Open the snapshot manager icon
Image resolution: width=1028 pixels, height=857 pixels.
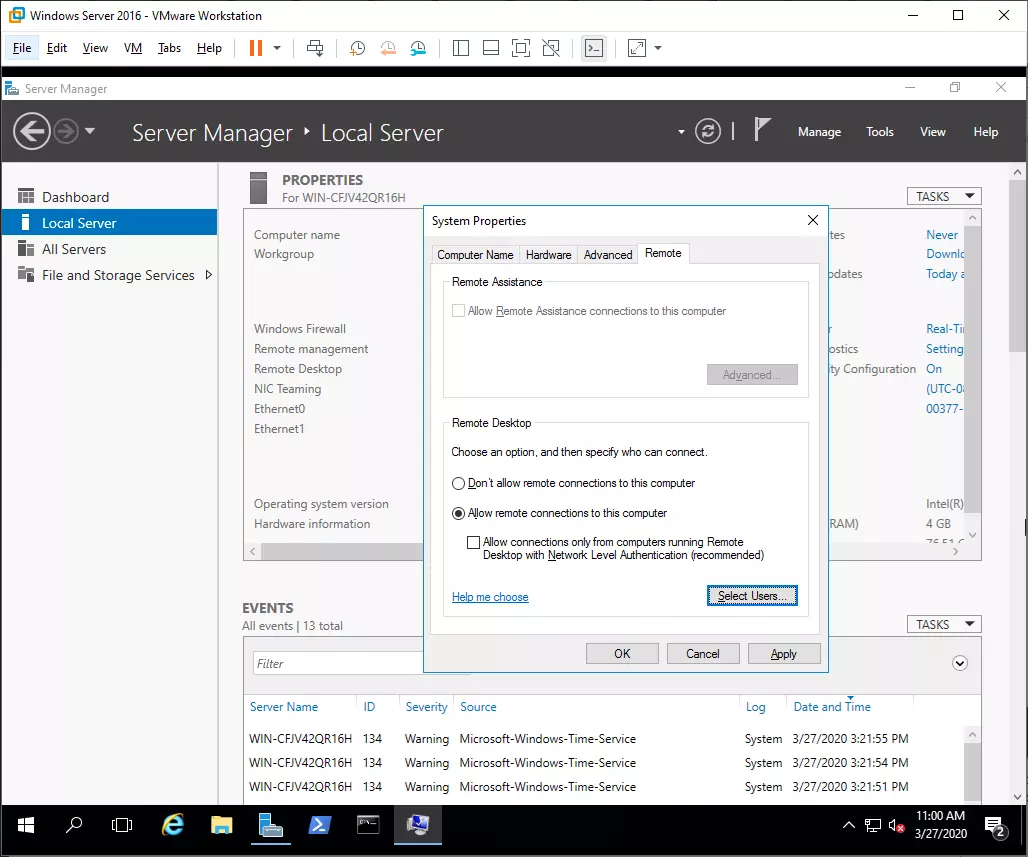418,48
